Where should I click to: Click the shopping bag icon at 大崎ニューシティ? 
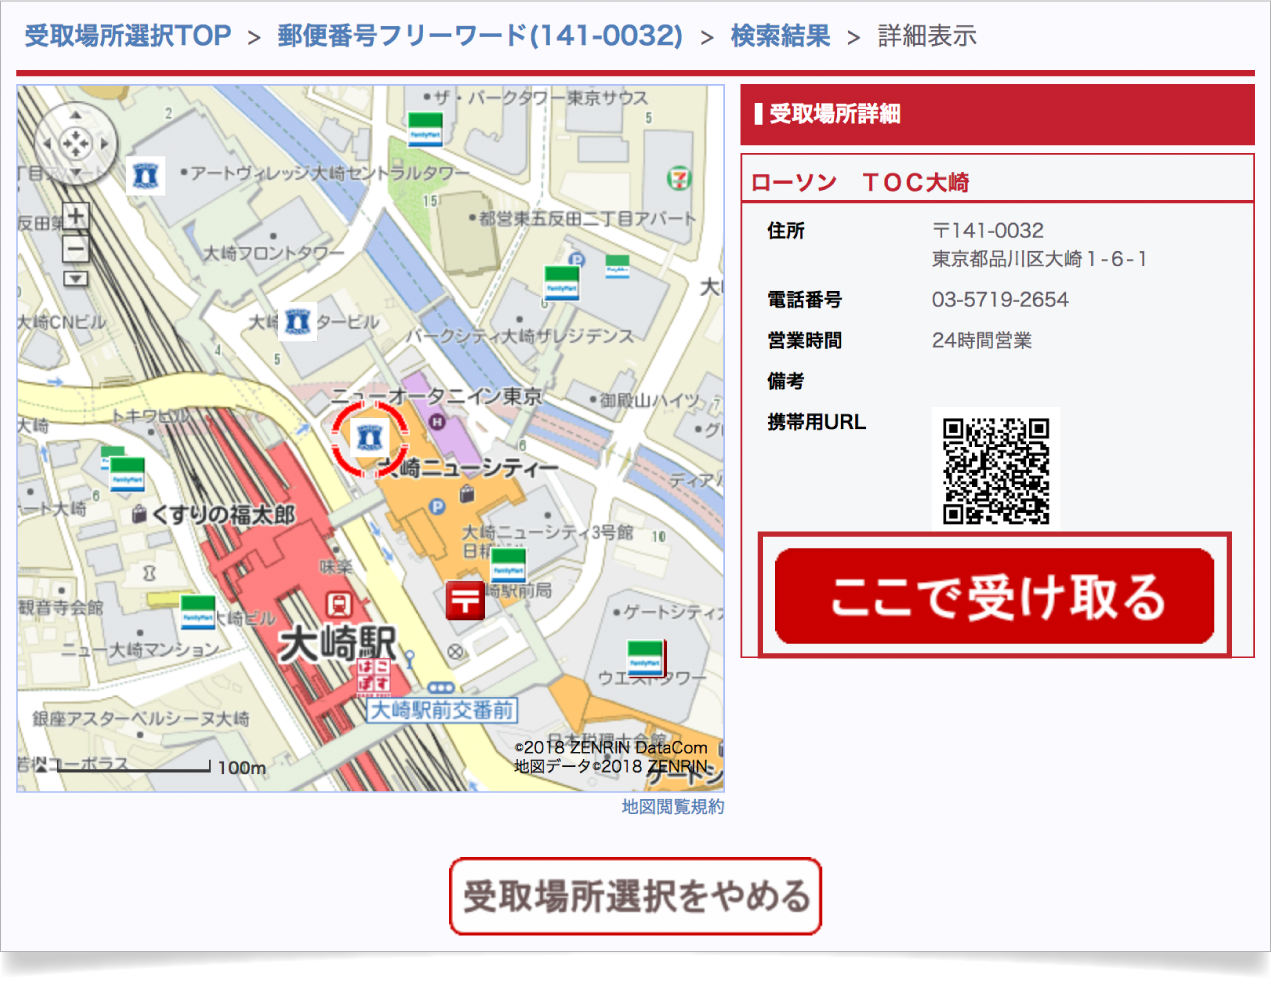[x=467, y=493]
